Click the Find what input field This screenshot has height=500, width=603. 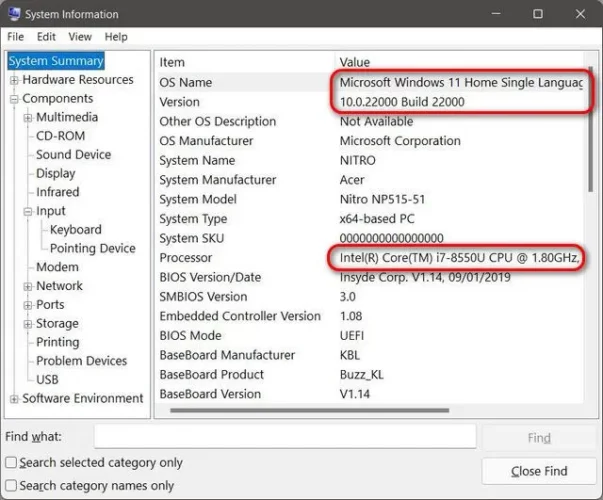(285, 437)
